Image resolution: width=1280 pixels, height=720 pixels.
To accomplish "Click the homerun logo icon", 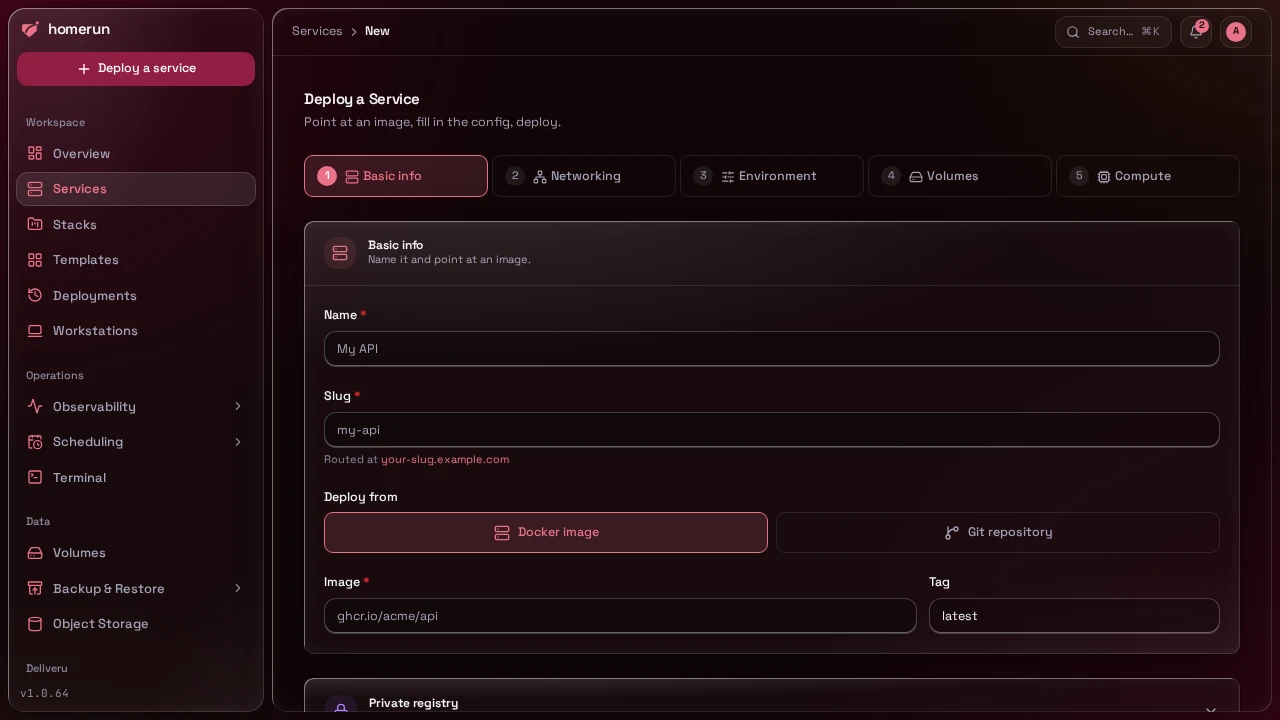I will (30, 29).
